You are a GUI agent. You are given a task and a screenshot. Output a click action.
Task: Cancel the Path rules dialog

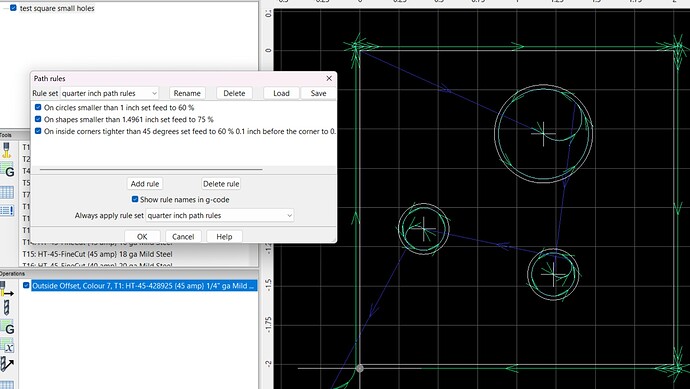click(183, 237)
